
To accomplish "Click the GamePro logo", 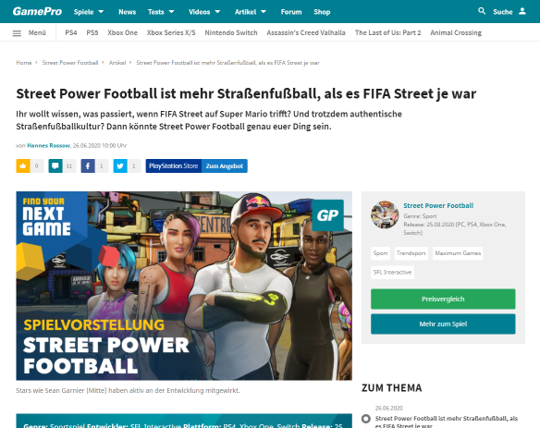I will click(x=37, y=11).
